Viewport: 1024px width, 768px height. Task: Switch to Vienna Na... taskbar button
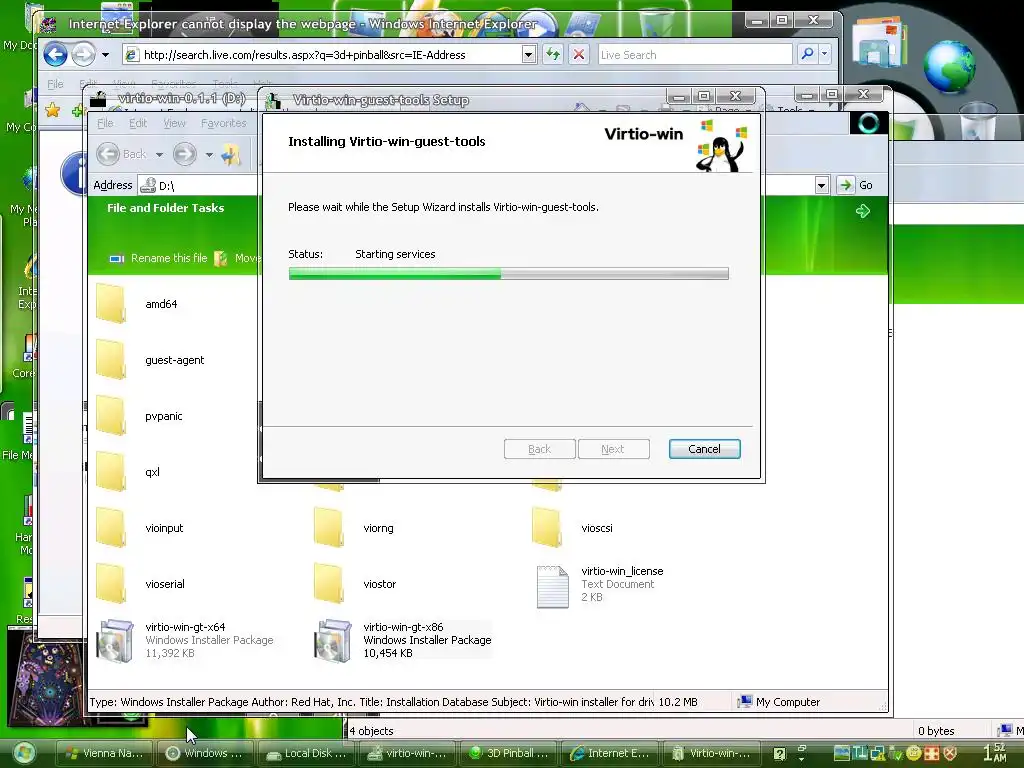104,753
